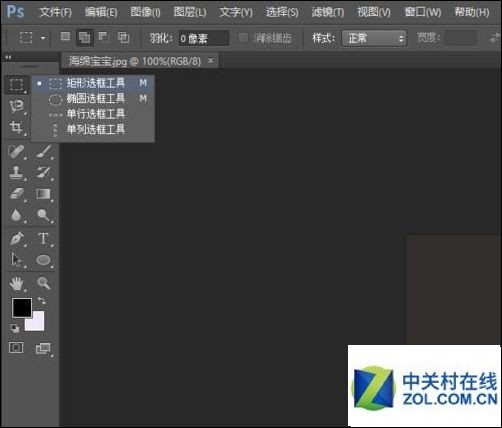Open the 视图(V) menu
502x428 pixels.
pos(374,12)
